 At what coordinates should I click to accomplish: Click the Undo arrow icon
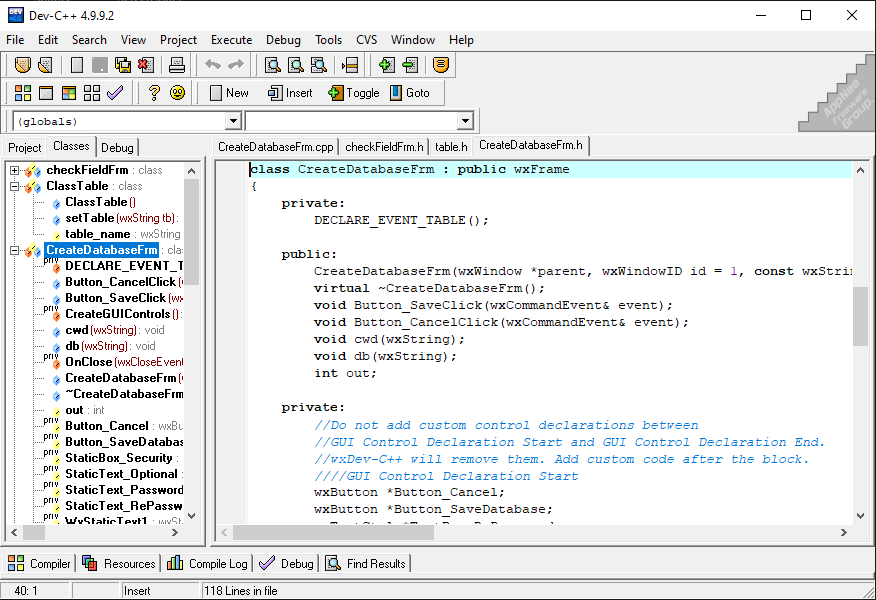click(213, 65)
